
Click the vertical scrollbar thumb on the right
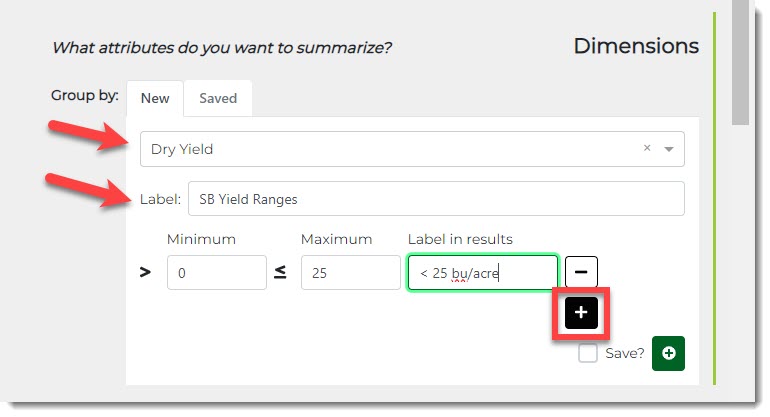tap(741, 60)
